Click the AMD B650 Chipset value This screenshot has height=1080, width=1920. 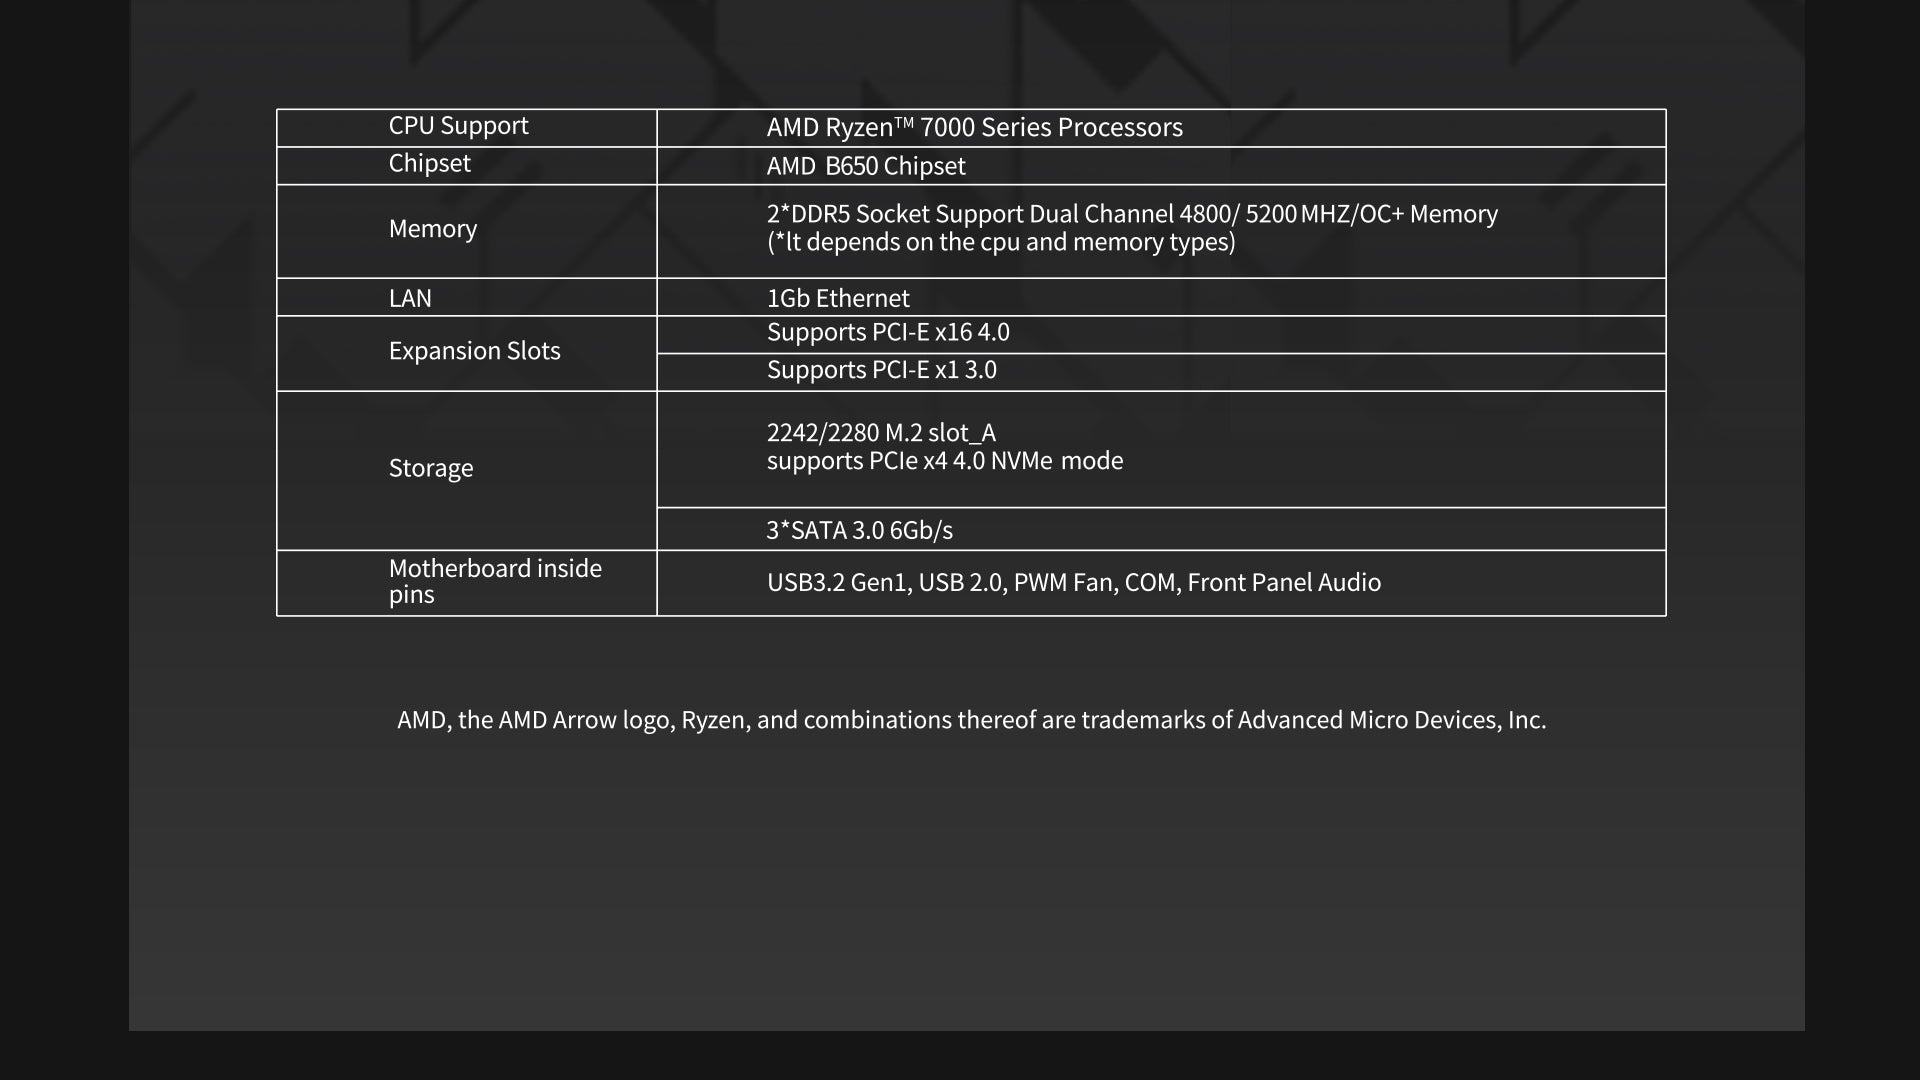866,166
